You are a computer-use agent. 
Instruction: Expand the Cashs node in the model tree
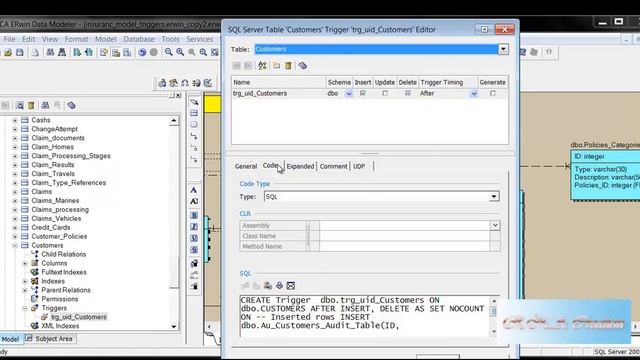pos(15,120)
